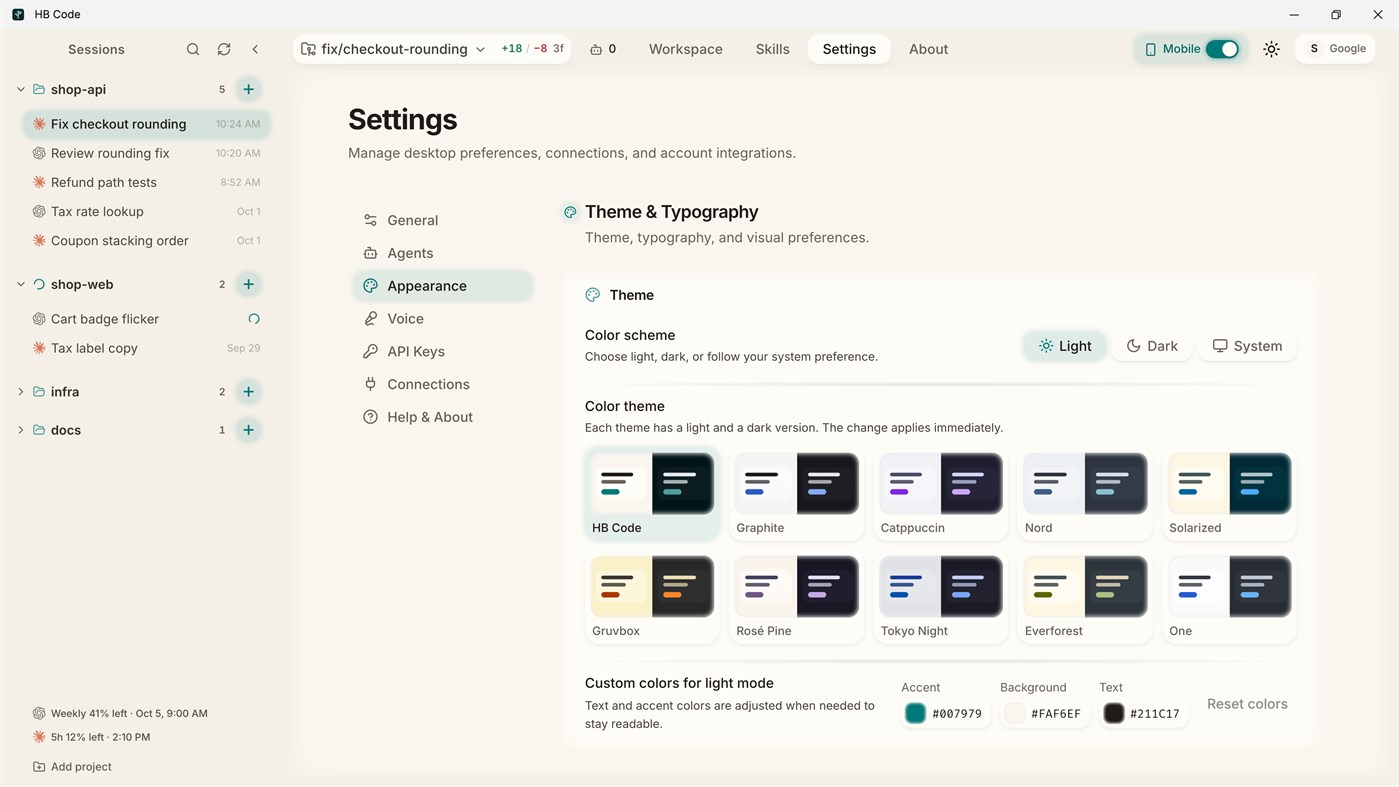Viewport: 1399px width, 787px height.
Task: Collapse the shop-api project group
Action: pos(21,89)
